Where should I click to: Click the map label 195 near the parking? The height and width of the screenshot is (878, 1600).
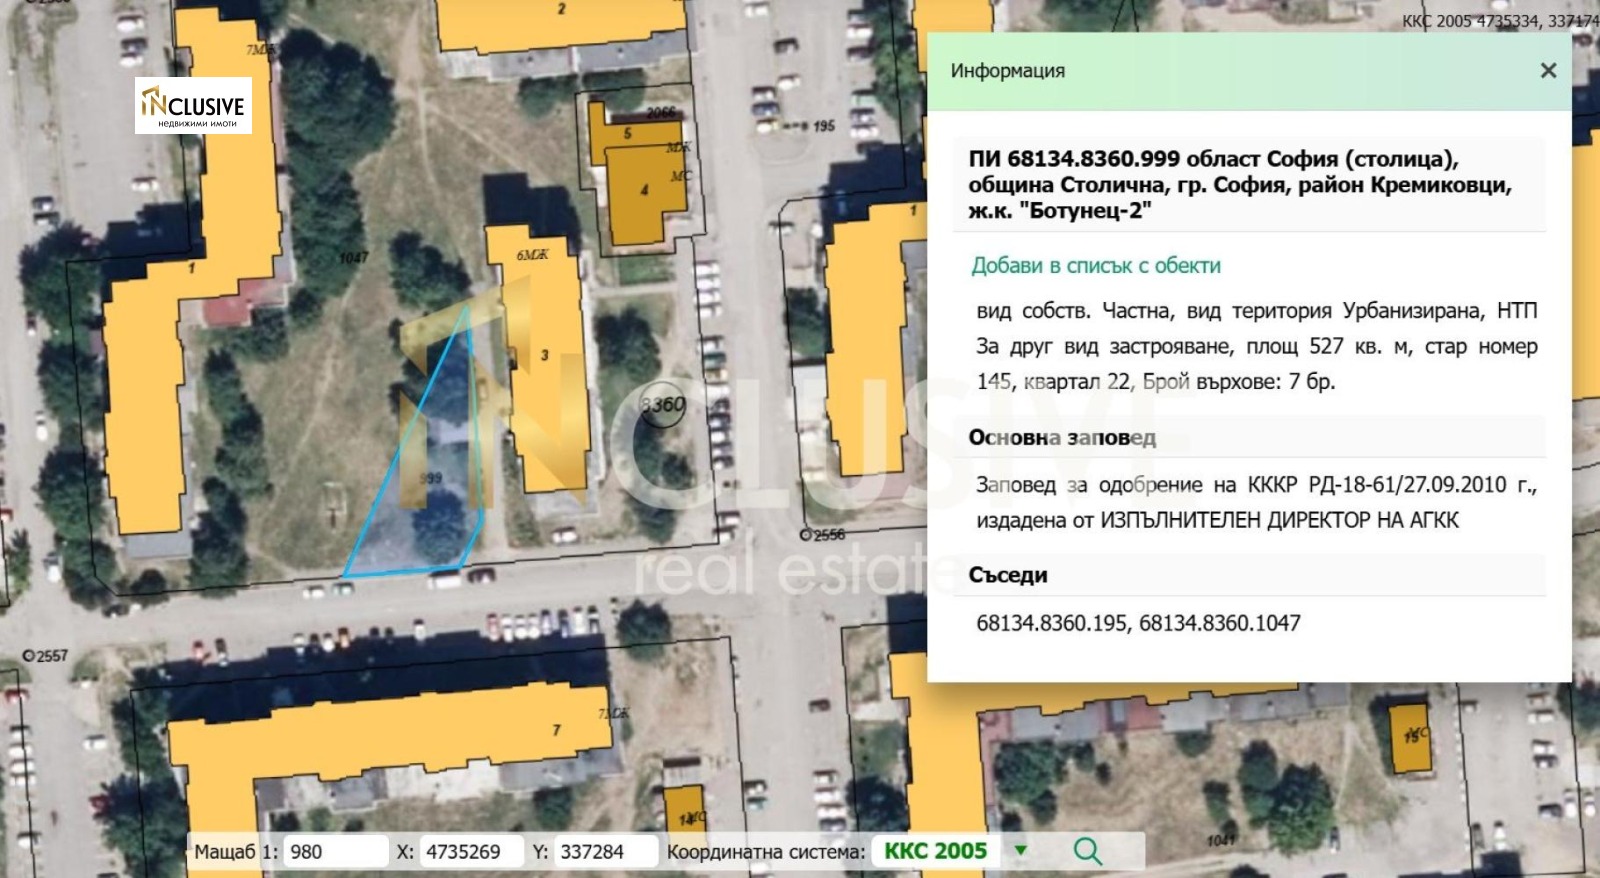click(x=823, y=126)
